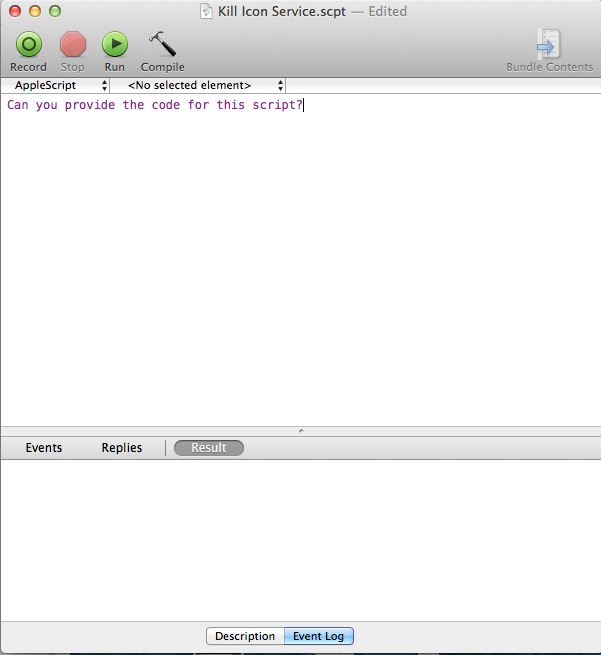Click into the script editor text
Screen dimensions: 601x655
(x=155, y=104)
